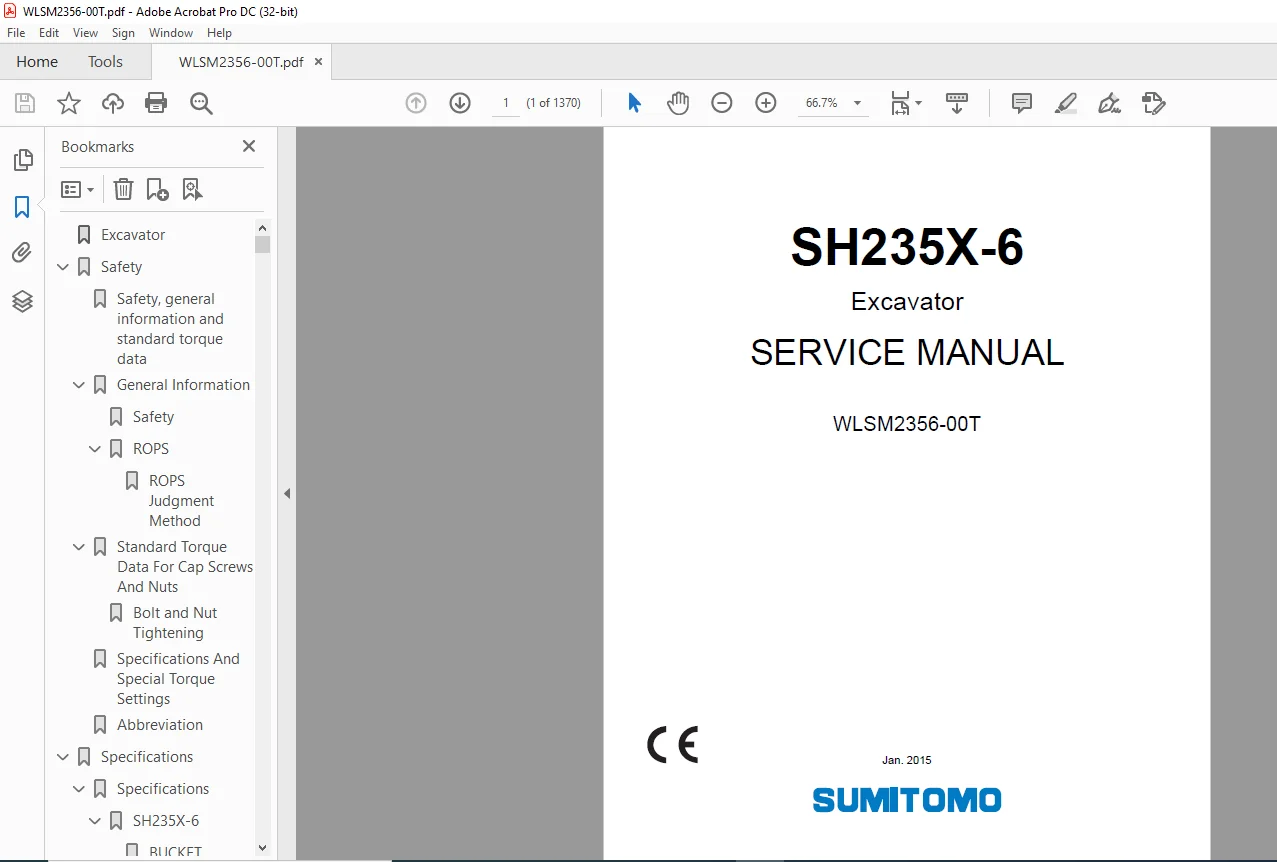Open Bolt and Nut Tightening bookmark
The width and height of the screenshot is (1277, 862).
pos(175,623)
